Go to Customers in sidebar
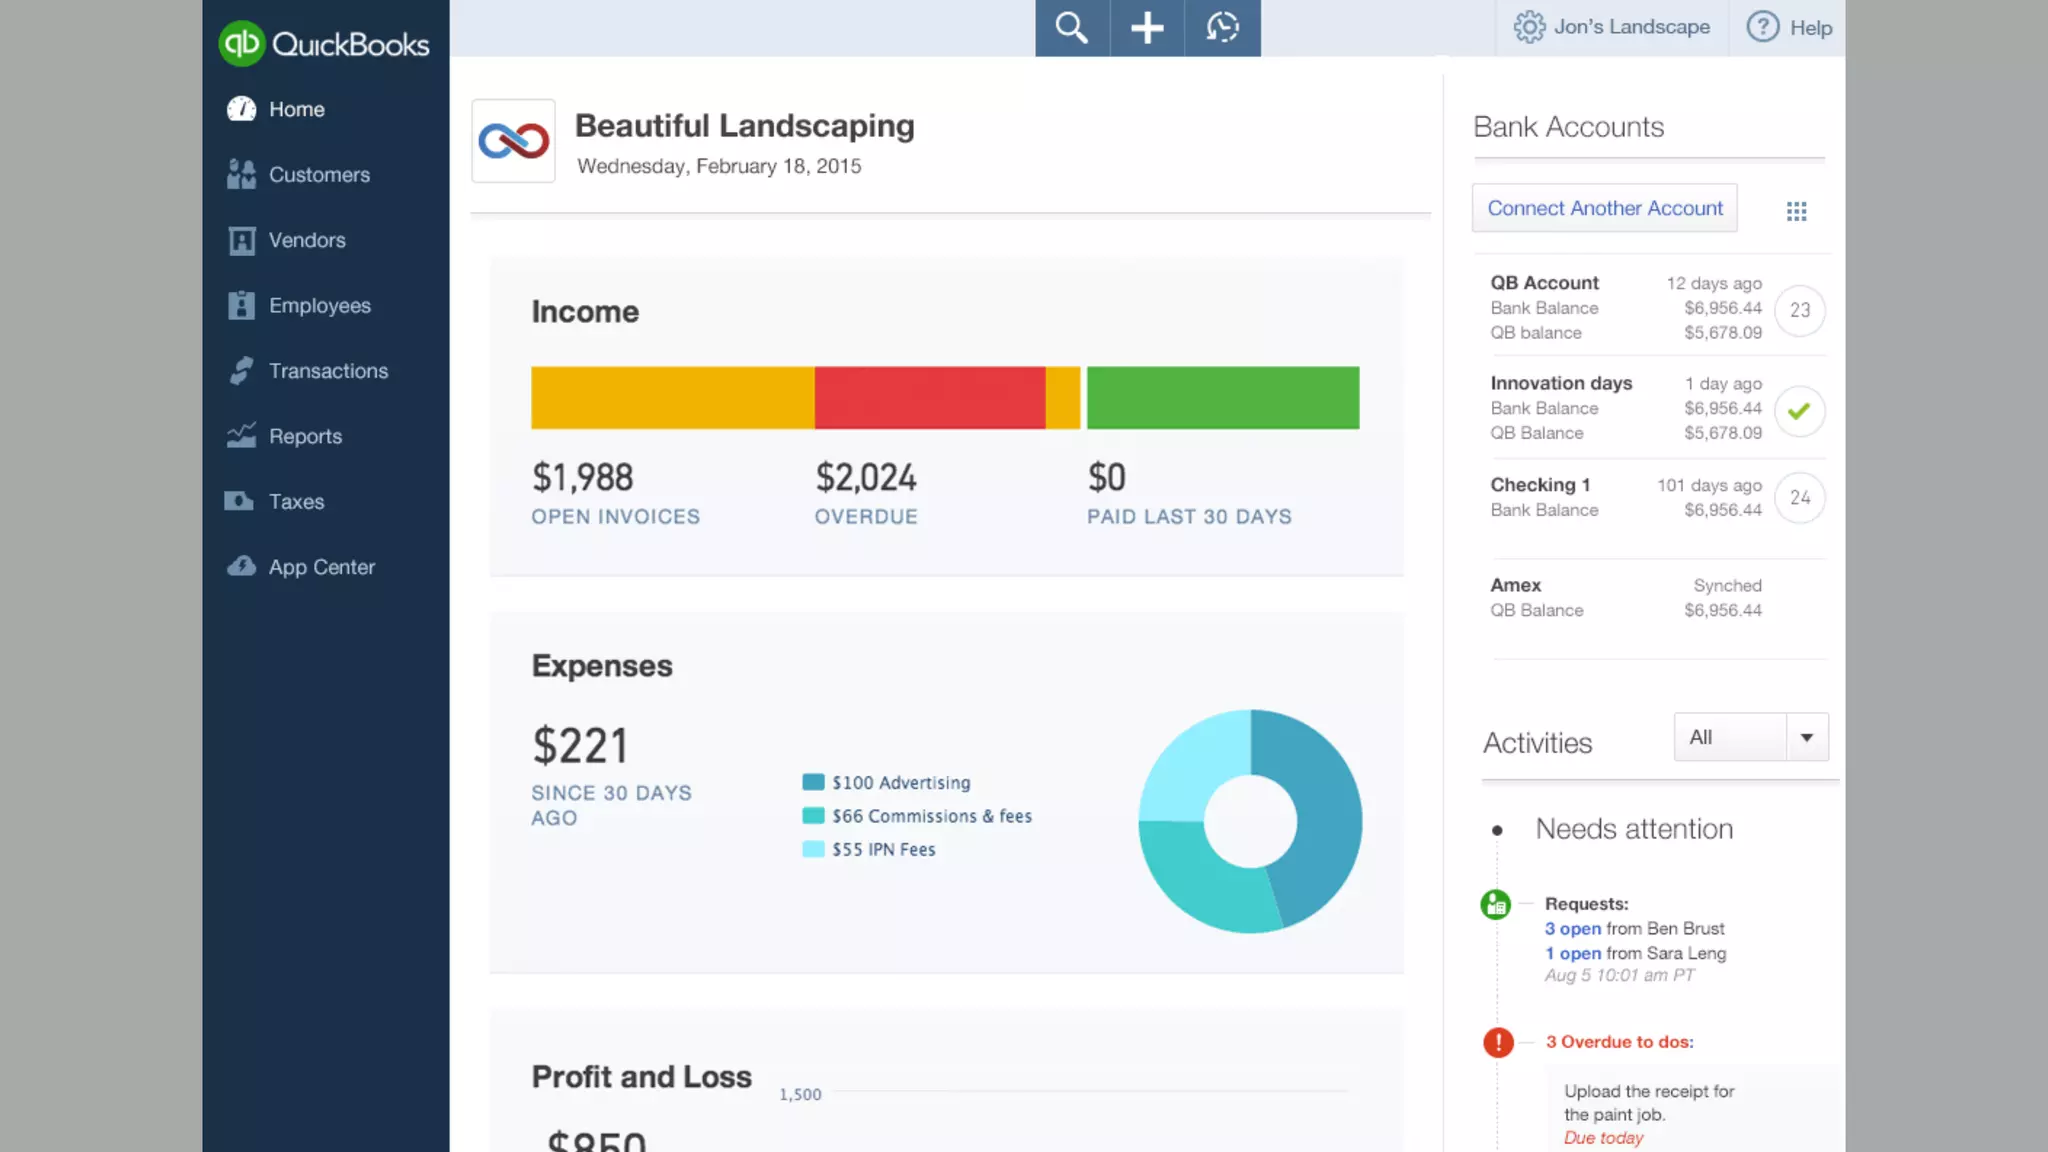Viewport: 2048px width, 1152px height. pyautogui.click(x=319, y=175)
